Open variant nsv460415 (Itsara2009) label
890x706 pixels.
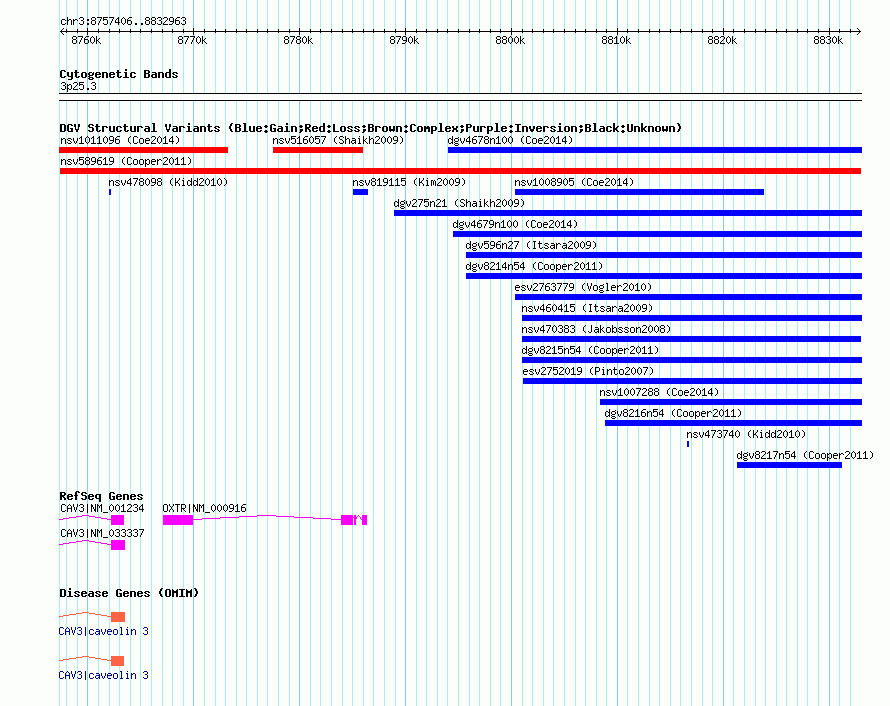tap(587, 308)
